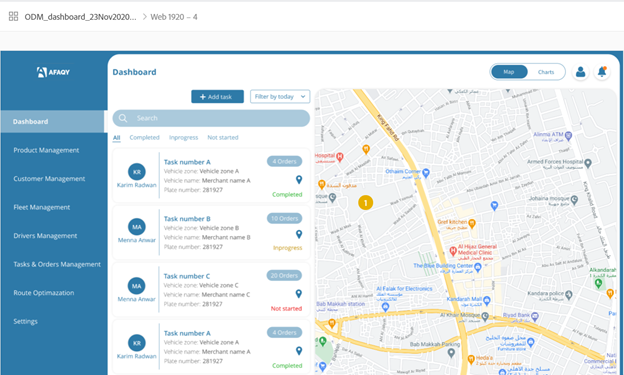Select the Not started filter tab
The height and width of the screenshot is (375, 624).
pyautogui.click(x=222, y=137)
